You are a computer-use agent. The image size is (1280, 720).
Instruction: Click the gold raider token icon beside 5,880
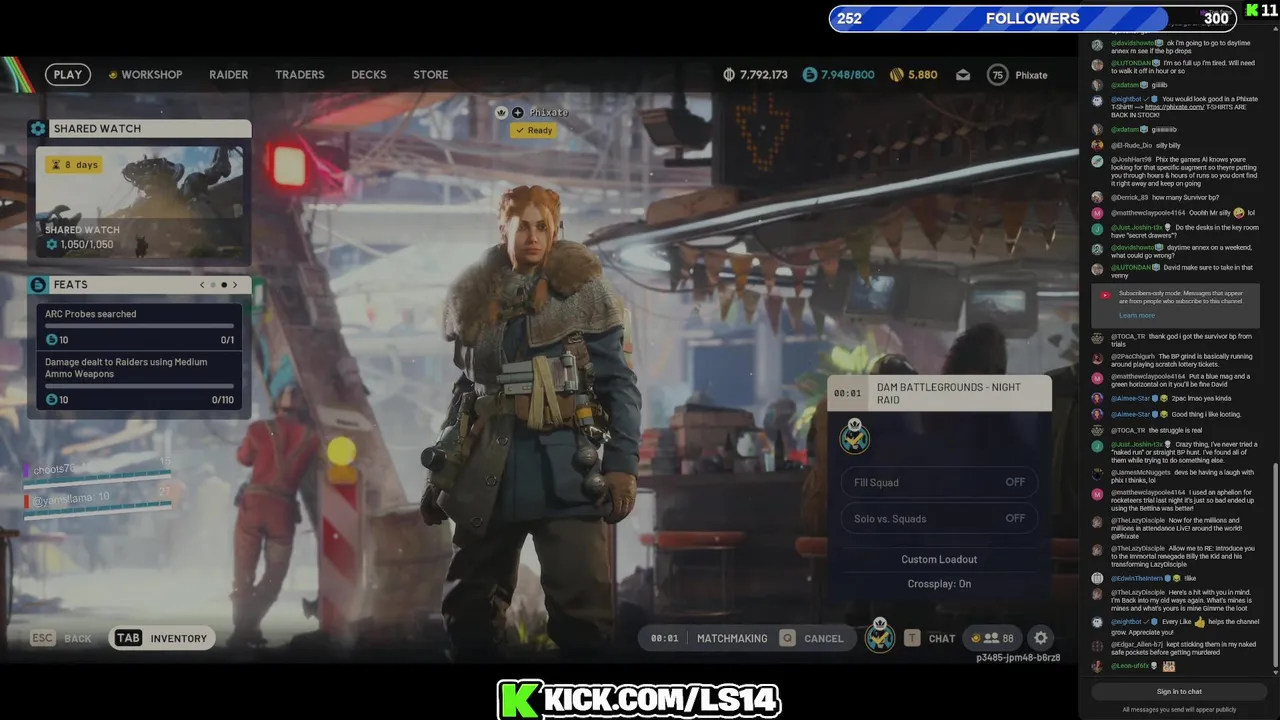[x=897, y=75]
